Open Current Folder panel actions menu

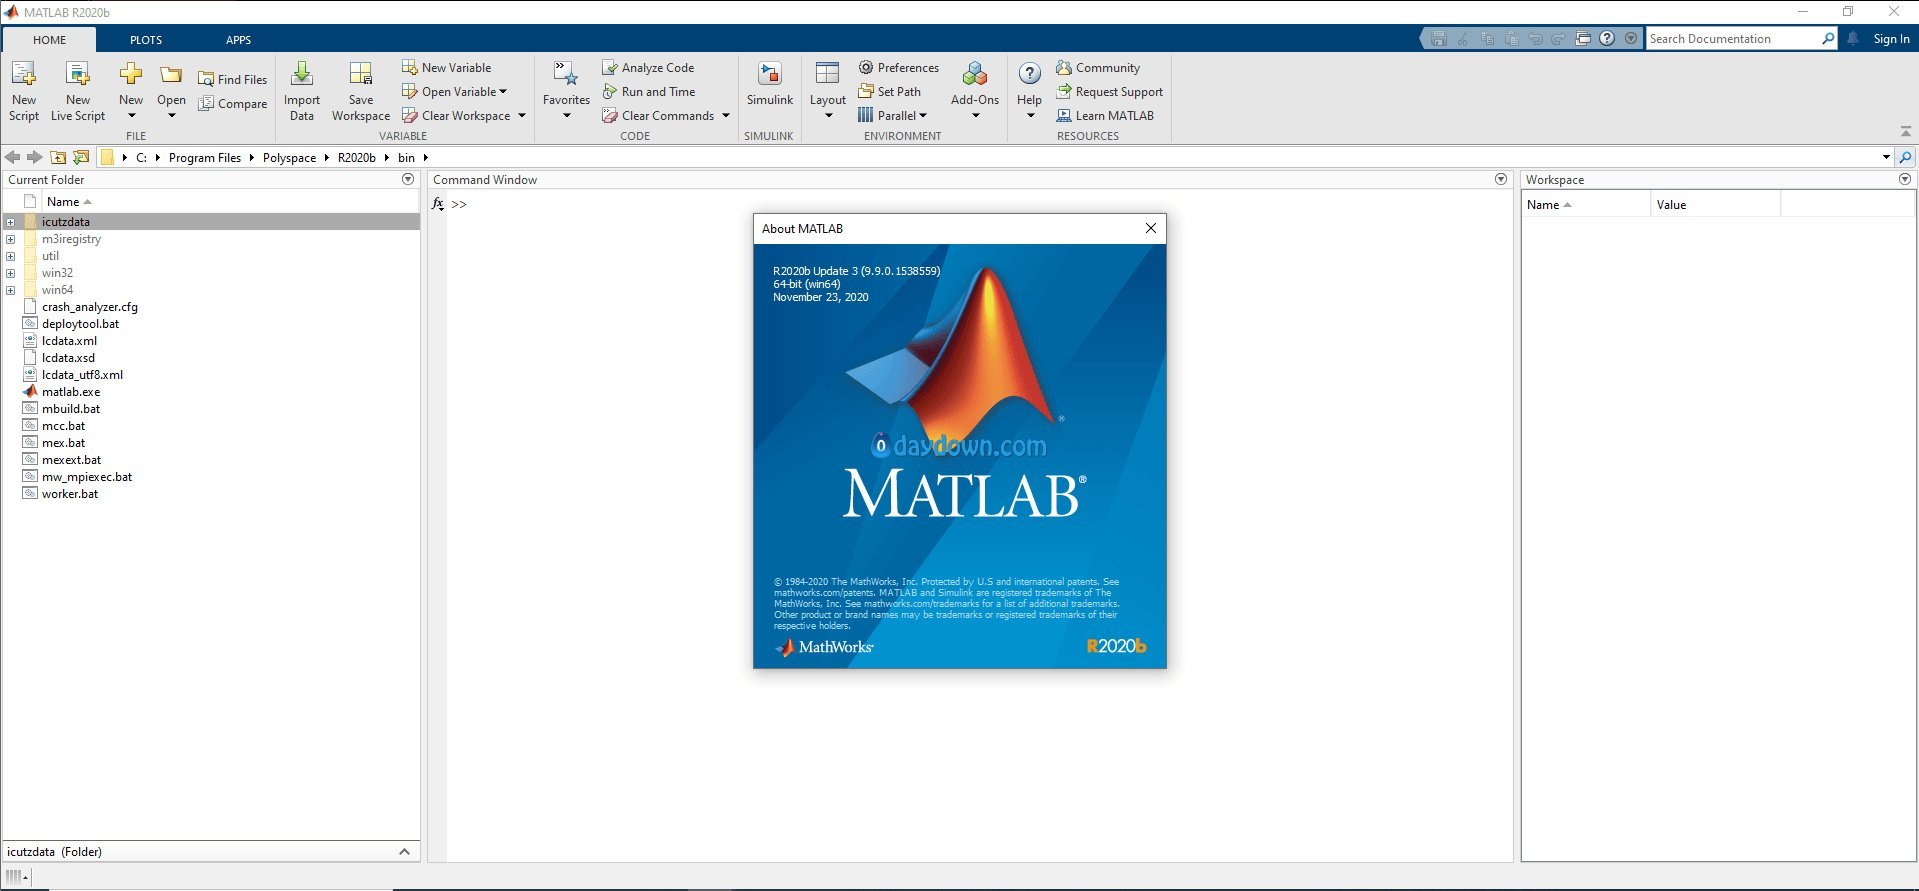tap(408, 179)
